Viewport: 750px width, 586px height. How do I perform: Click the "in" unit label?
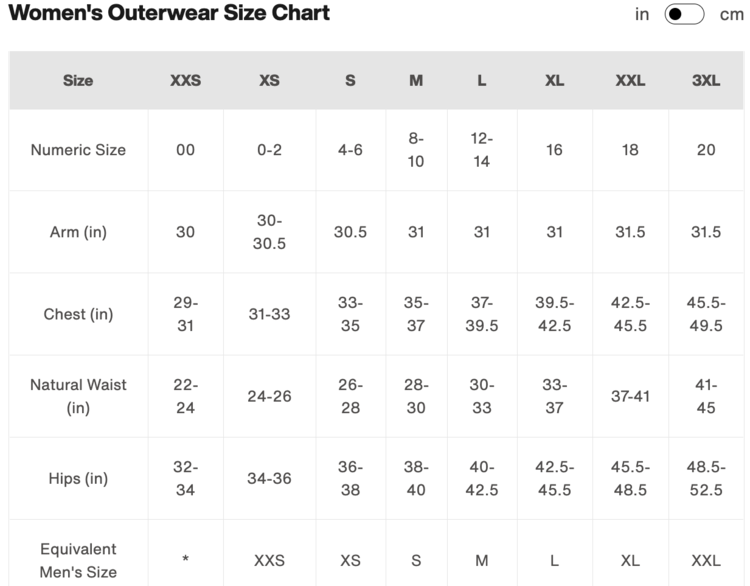point(642,15)
